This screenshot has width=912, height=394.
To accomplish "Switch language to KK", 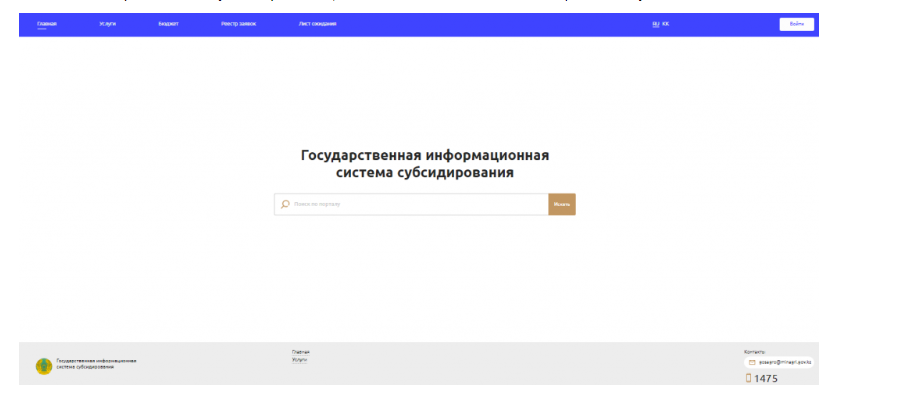I will tap(665, 24).
